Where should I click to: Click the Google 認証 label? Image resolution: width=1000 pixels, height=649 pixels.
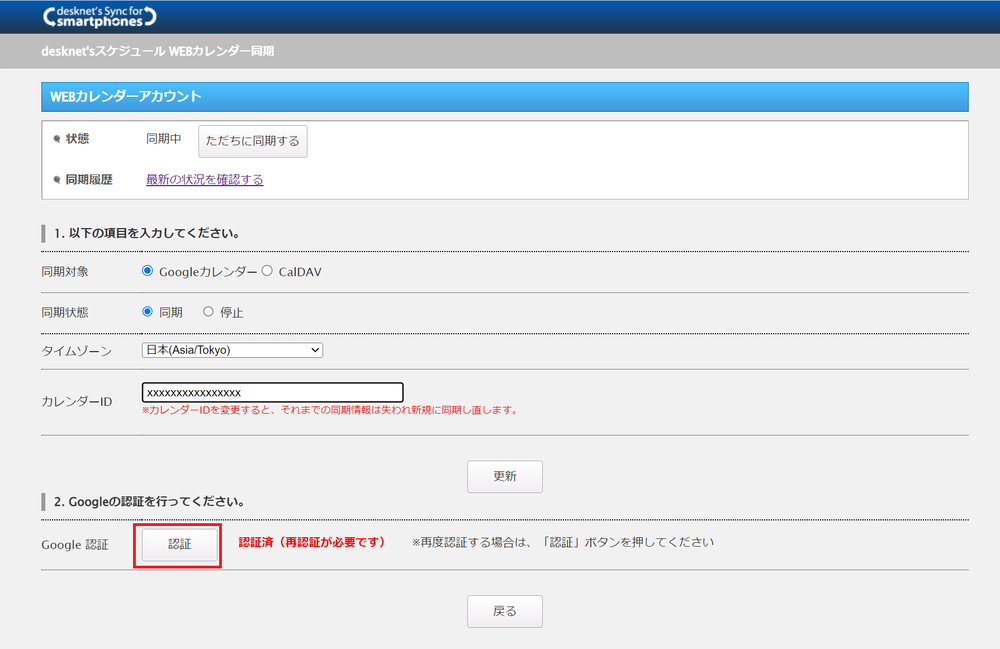point(75,545)
